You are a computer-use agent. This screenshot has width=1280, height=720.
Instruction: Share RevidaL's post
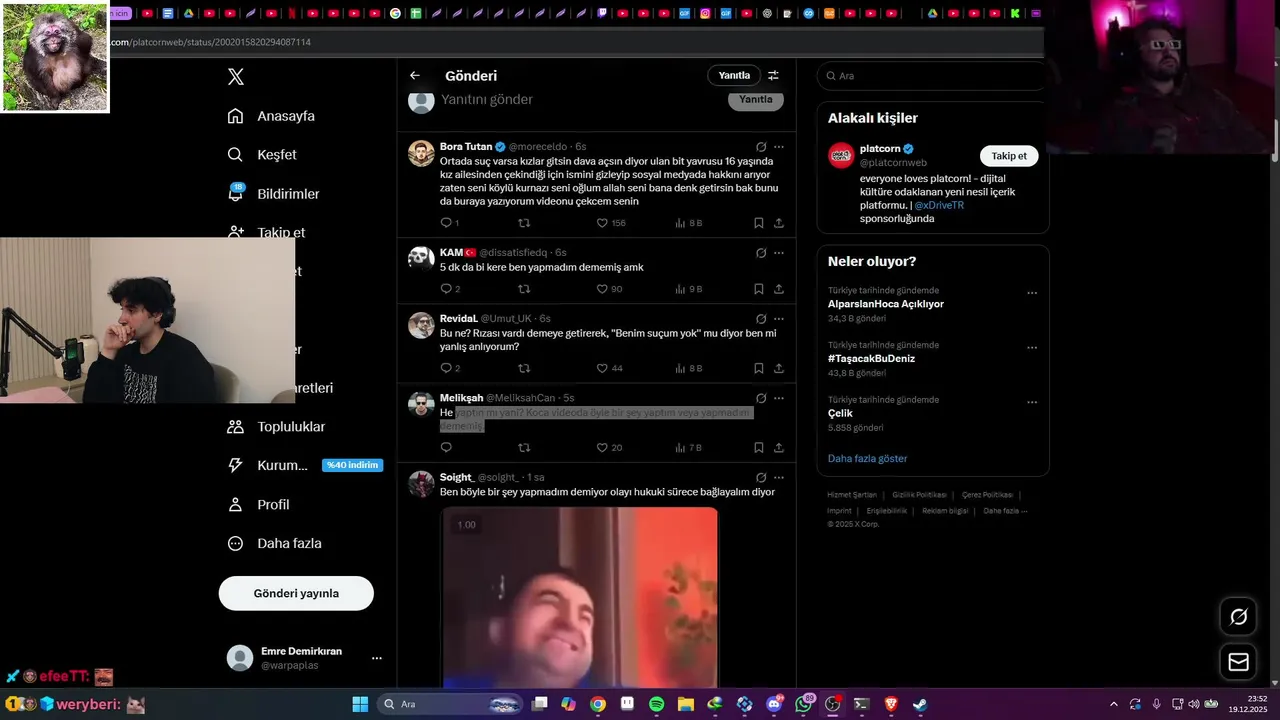point(779,368)
